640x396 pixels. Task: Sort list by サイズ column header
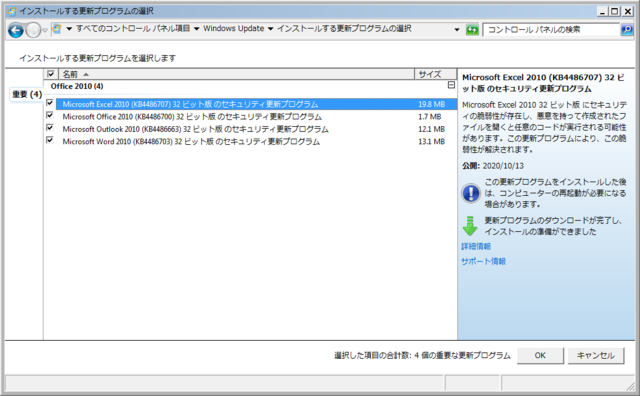[436, 74]
